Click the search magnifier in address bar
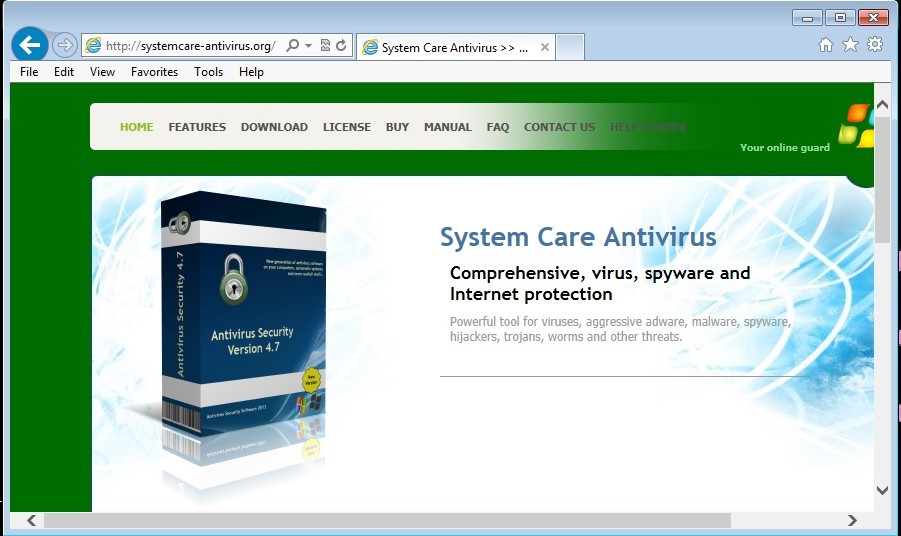901x536 pixels. tap(292, 45)
